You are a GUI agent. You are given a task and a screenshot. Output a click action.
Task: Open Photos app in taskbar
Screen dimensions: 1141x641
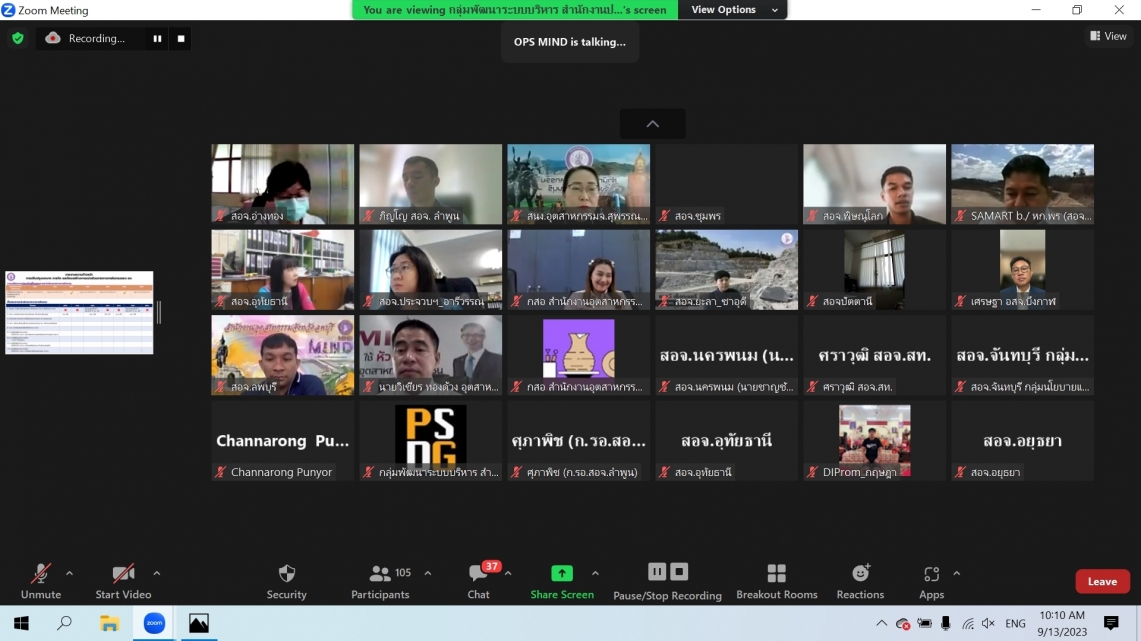[x=199, y=623]
